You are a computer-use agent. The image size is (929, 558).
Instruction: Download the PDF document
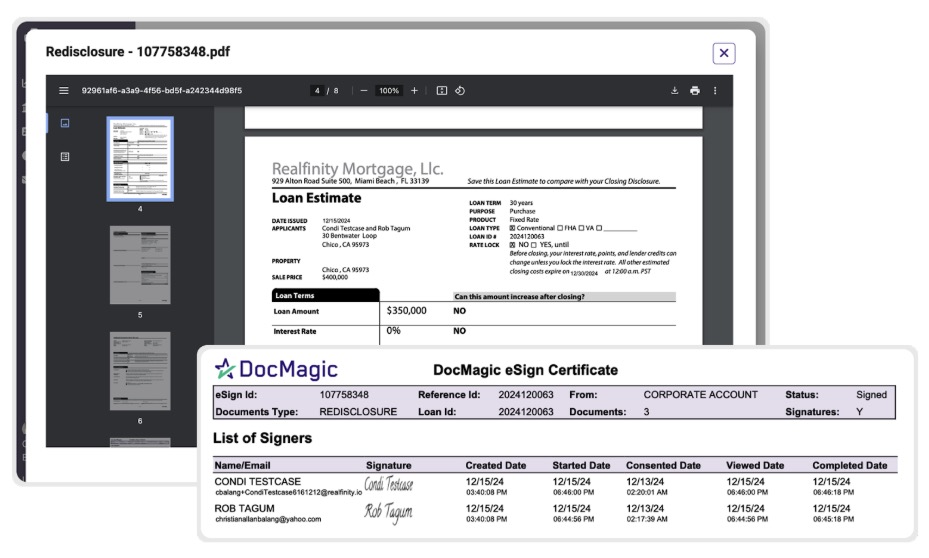pyautogui.click(x=674, y=91)
